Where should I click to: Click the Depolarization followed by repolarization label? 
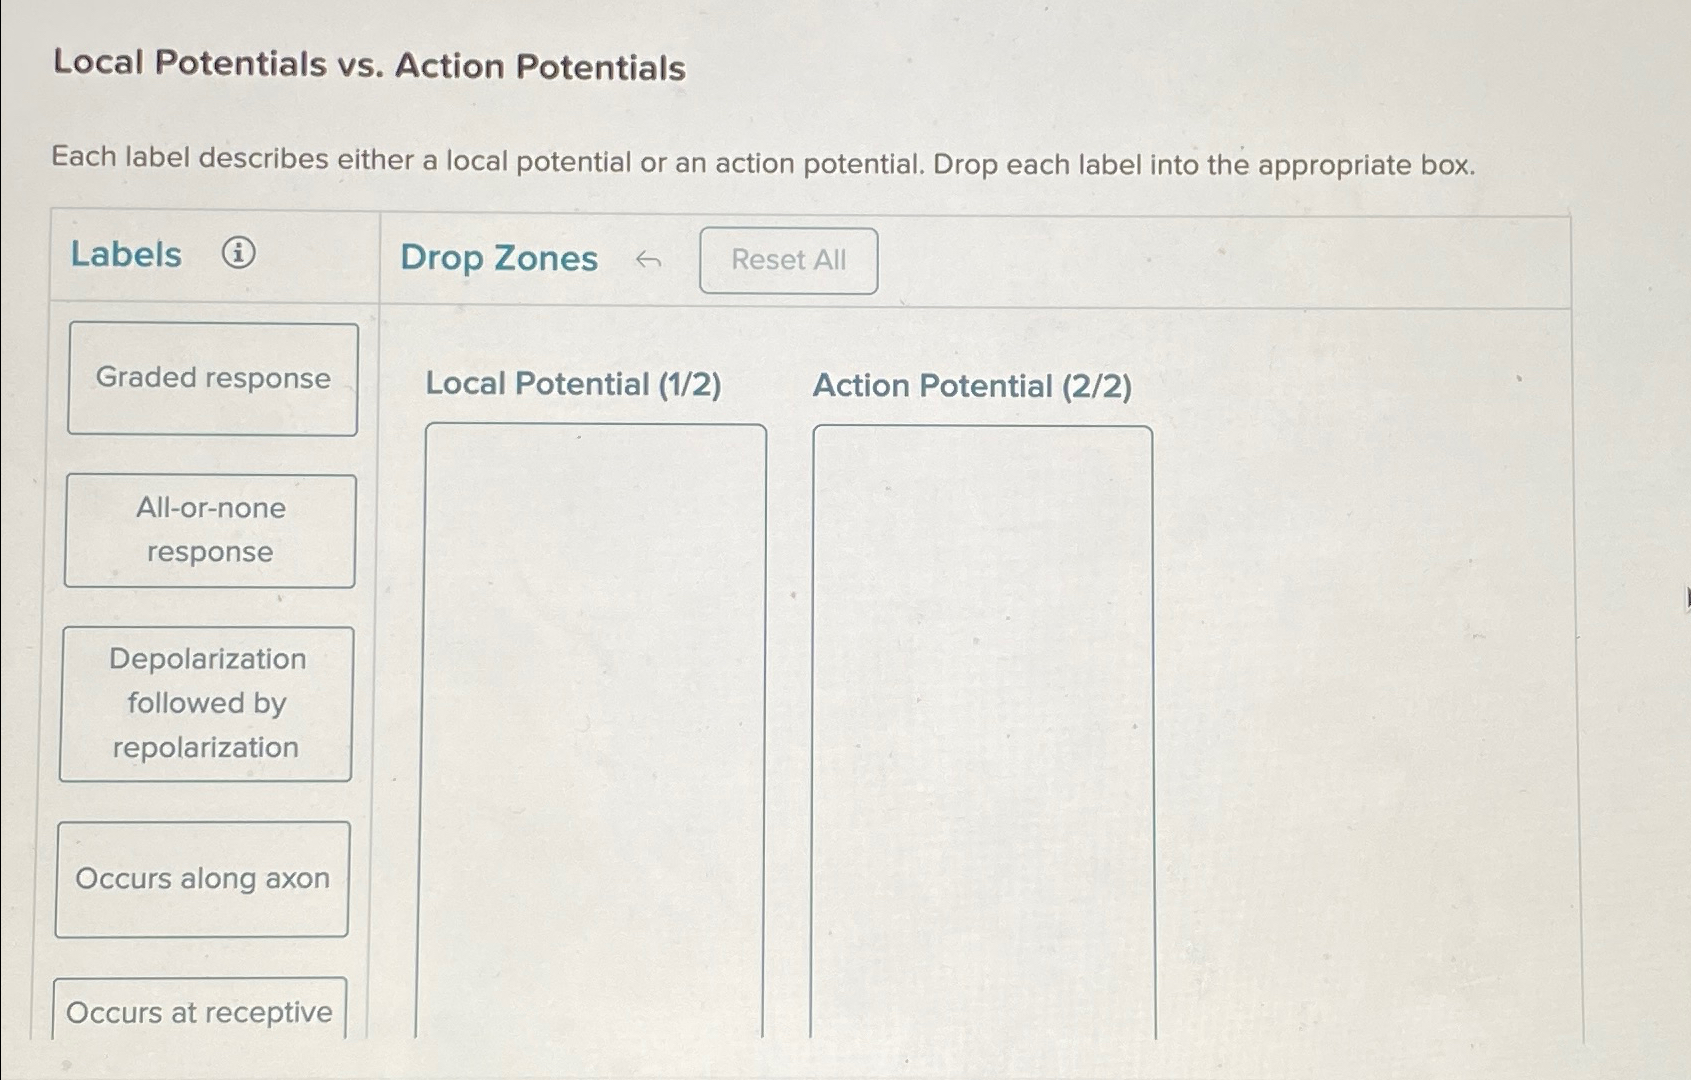click(x=207, y=703)
